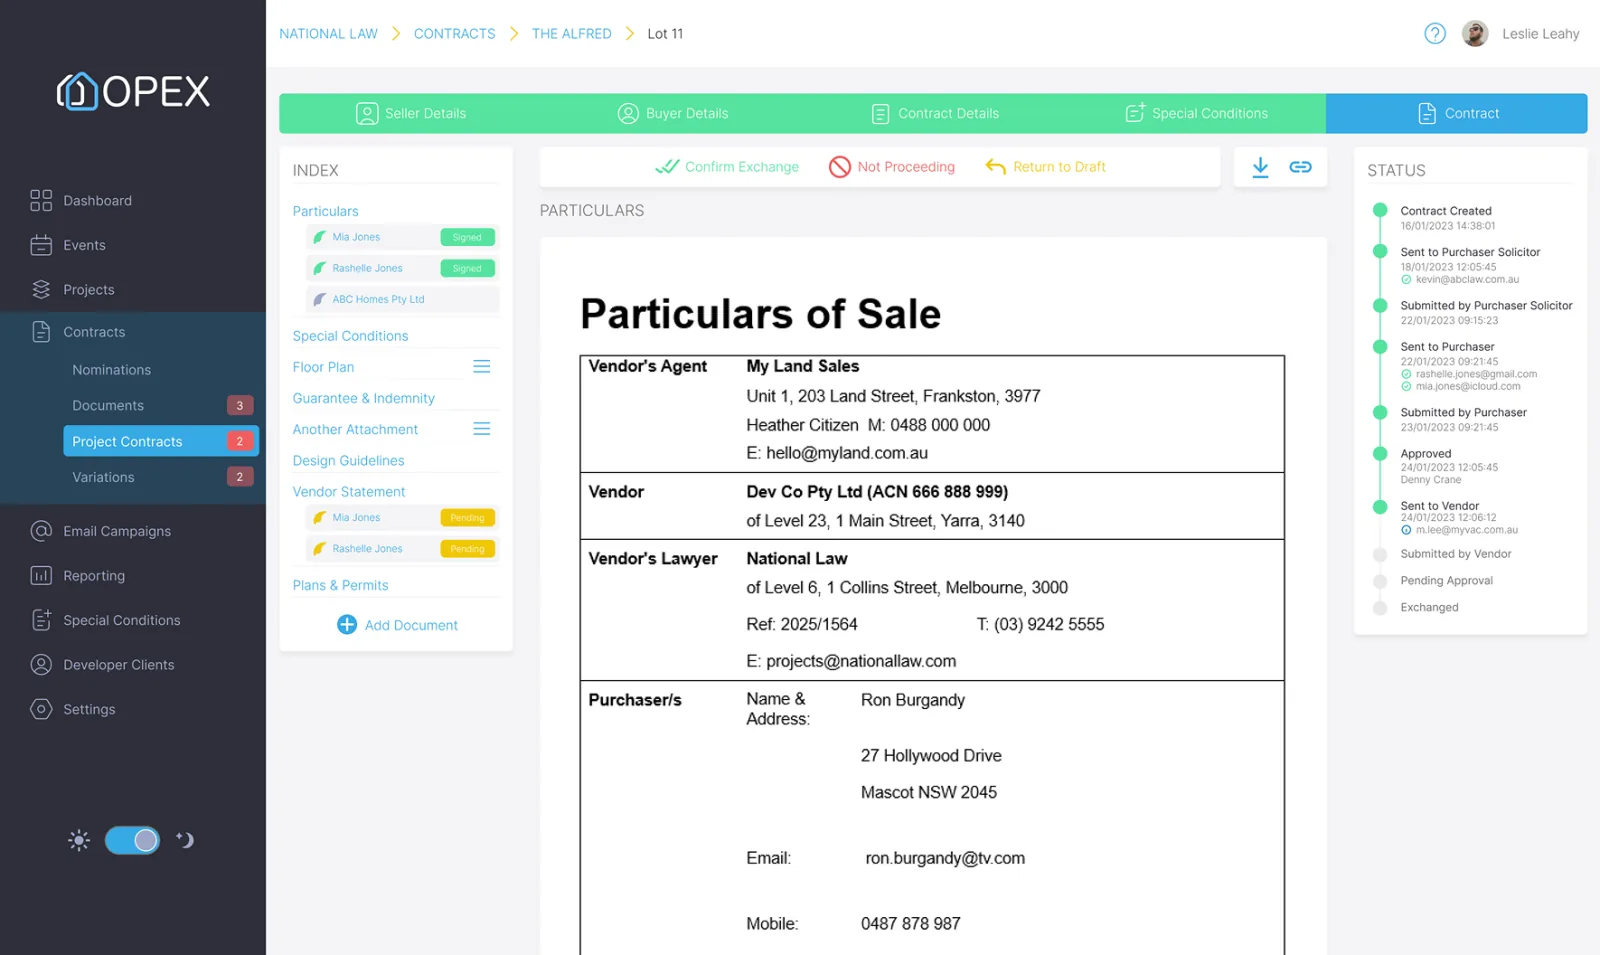This screenshot has height=955, width=1600.
Task: Open Vendor Statement in the index
Action: [x=349, y=491]
